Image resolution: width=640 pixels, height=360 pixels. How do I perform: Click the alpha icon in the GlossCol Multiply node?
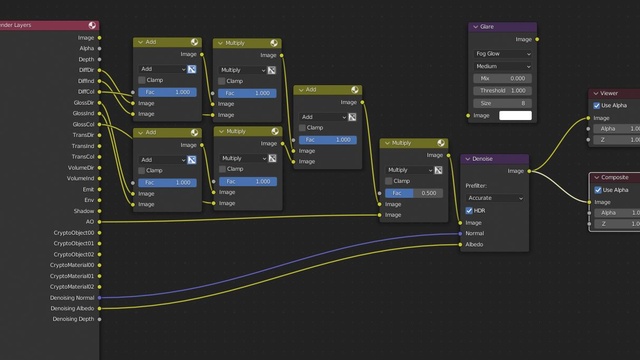[272, 158]
